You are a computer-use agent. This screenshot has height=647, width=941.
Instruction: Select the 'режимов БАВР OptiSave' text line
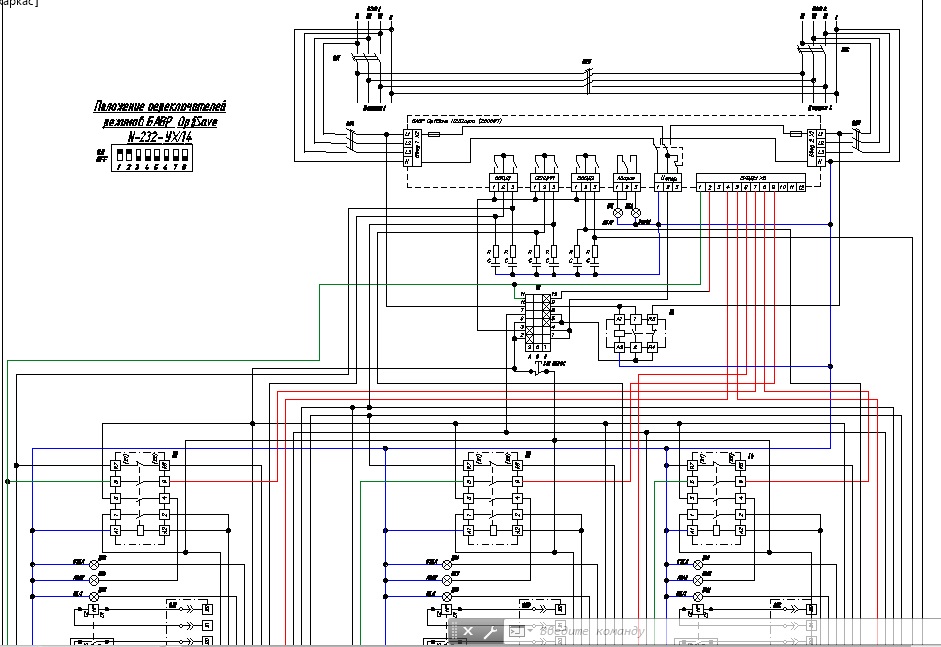coord(160,122)
